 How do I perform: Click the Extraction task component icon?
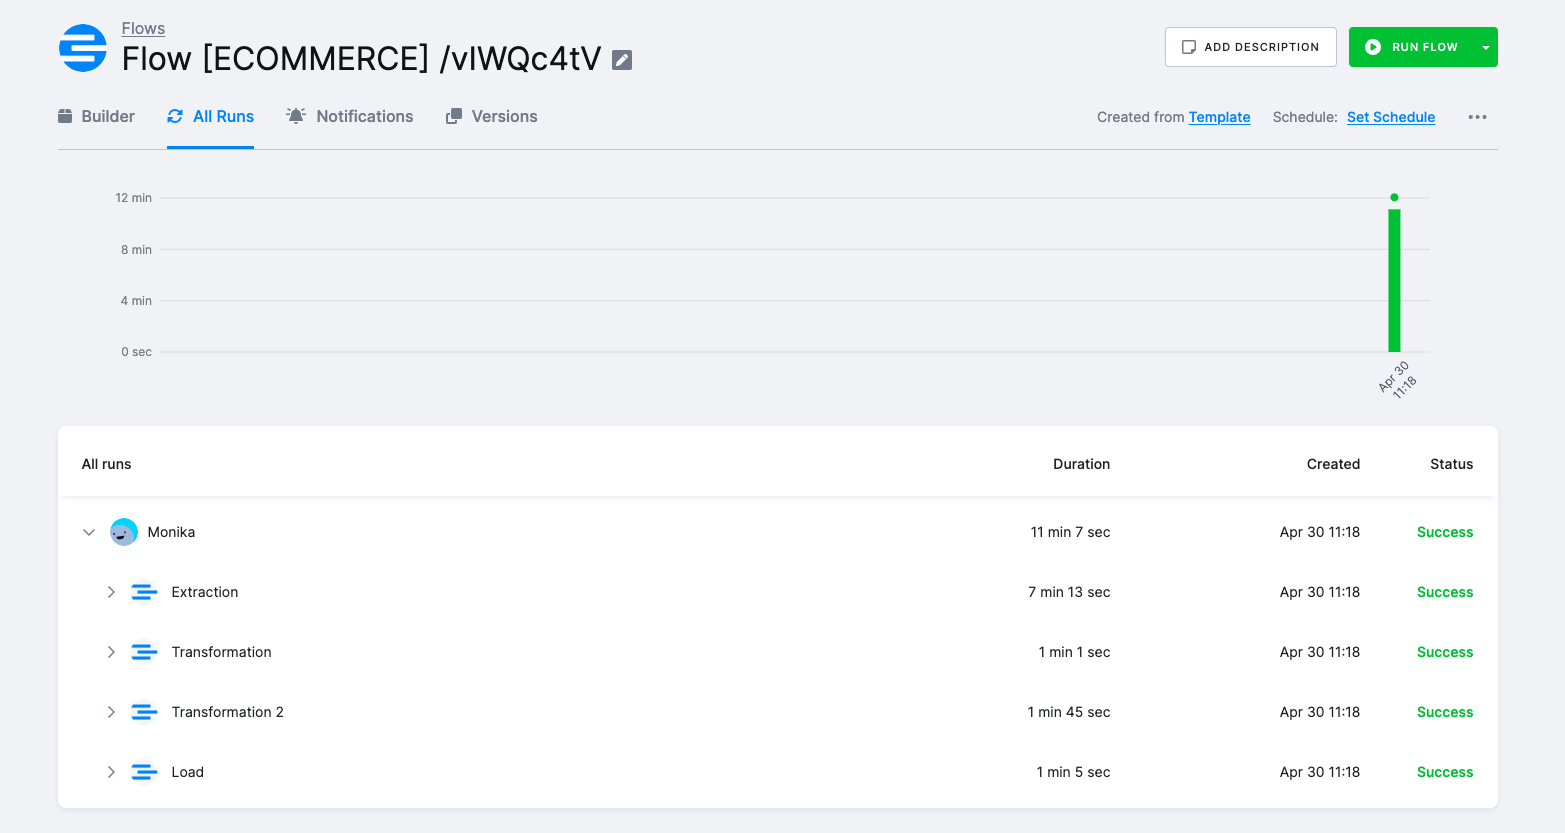pyautogui.click(x=144, y=591)
